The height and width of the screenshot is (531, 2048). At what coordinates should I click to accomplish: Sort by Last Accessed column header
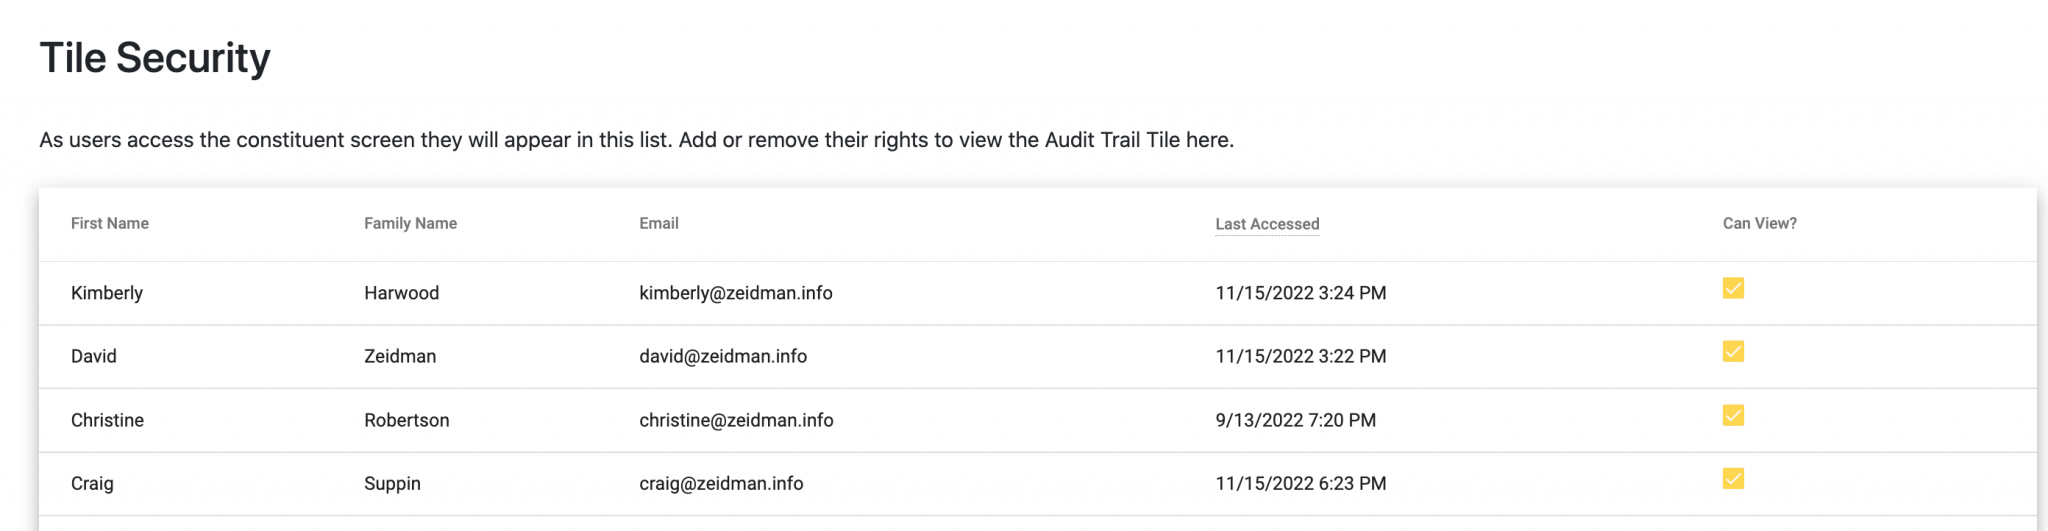pyautogui.click(x=1267, y=224)
